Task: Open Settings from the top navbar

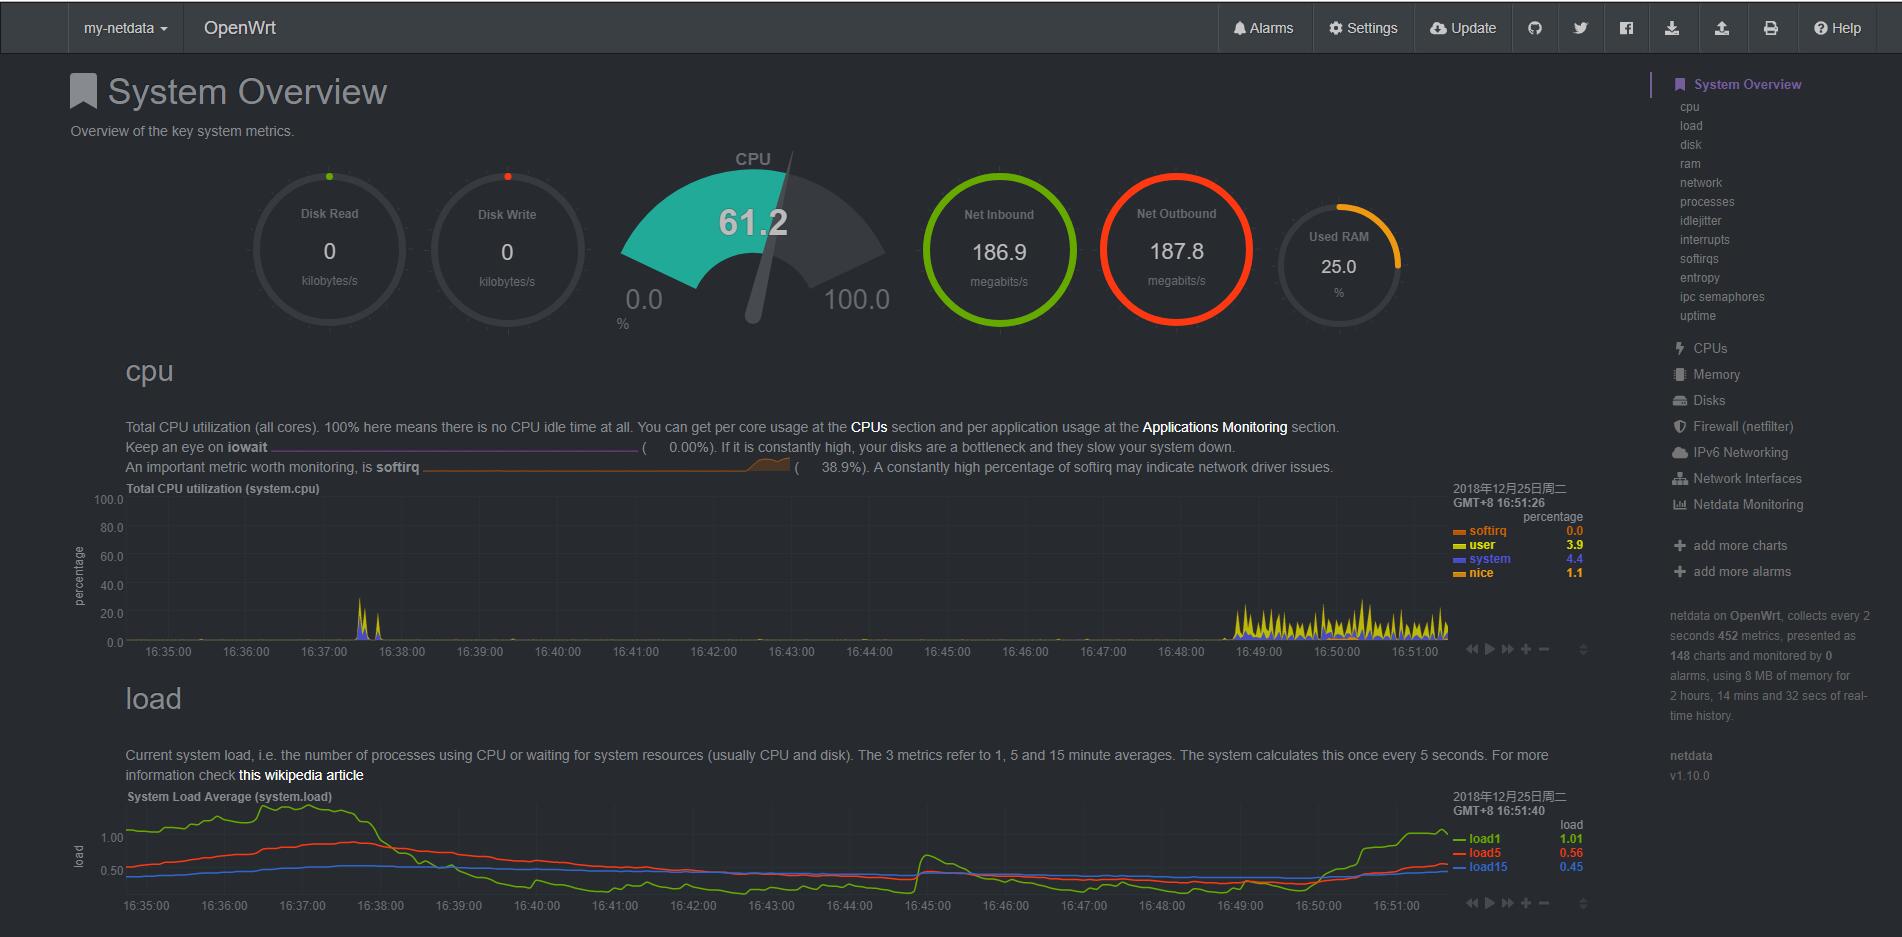Action: (x=1363, y=28)
